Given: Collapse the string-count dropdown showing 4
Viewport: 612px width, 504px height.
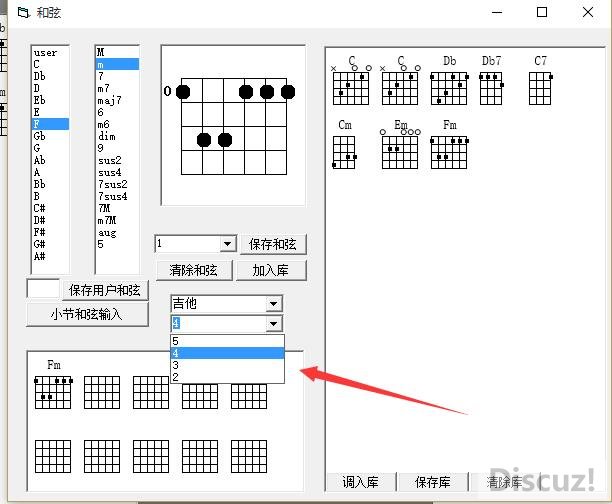Looking at the screenshot, I should [274, 324].
